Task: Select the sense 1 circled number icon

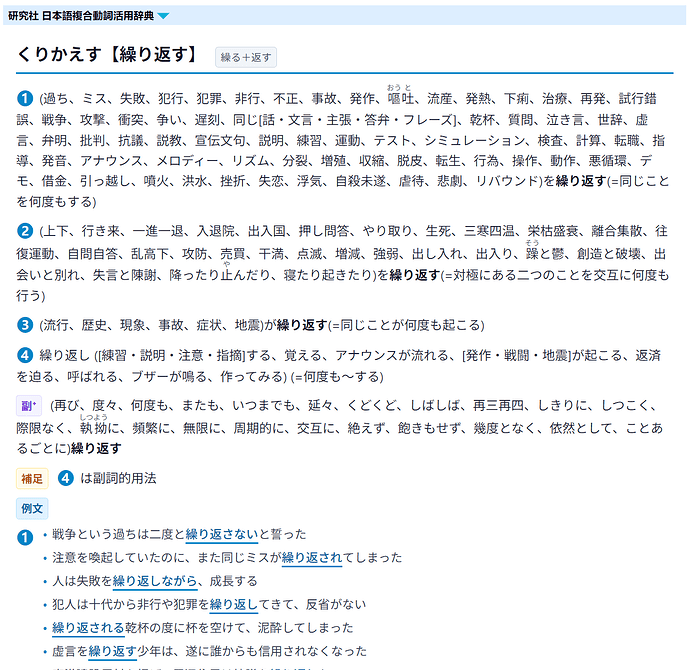Action: coord(25,98)
